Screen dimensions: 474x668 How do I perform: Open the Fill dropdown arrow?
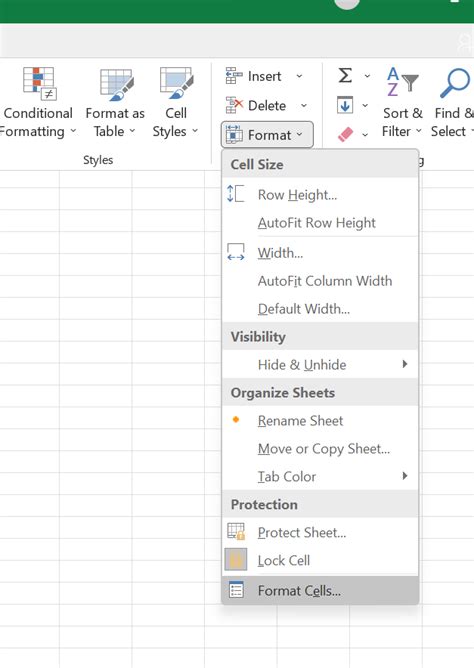(365, 105)
